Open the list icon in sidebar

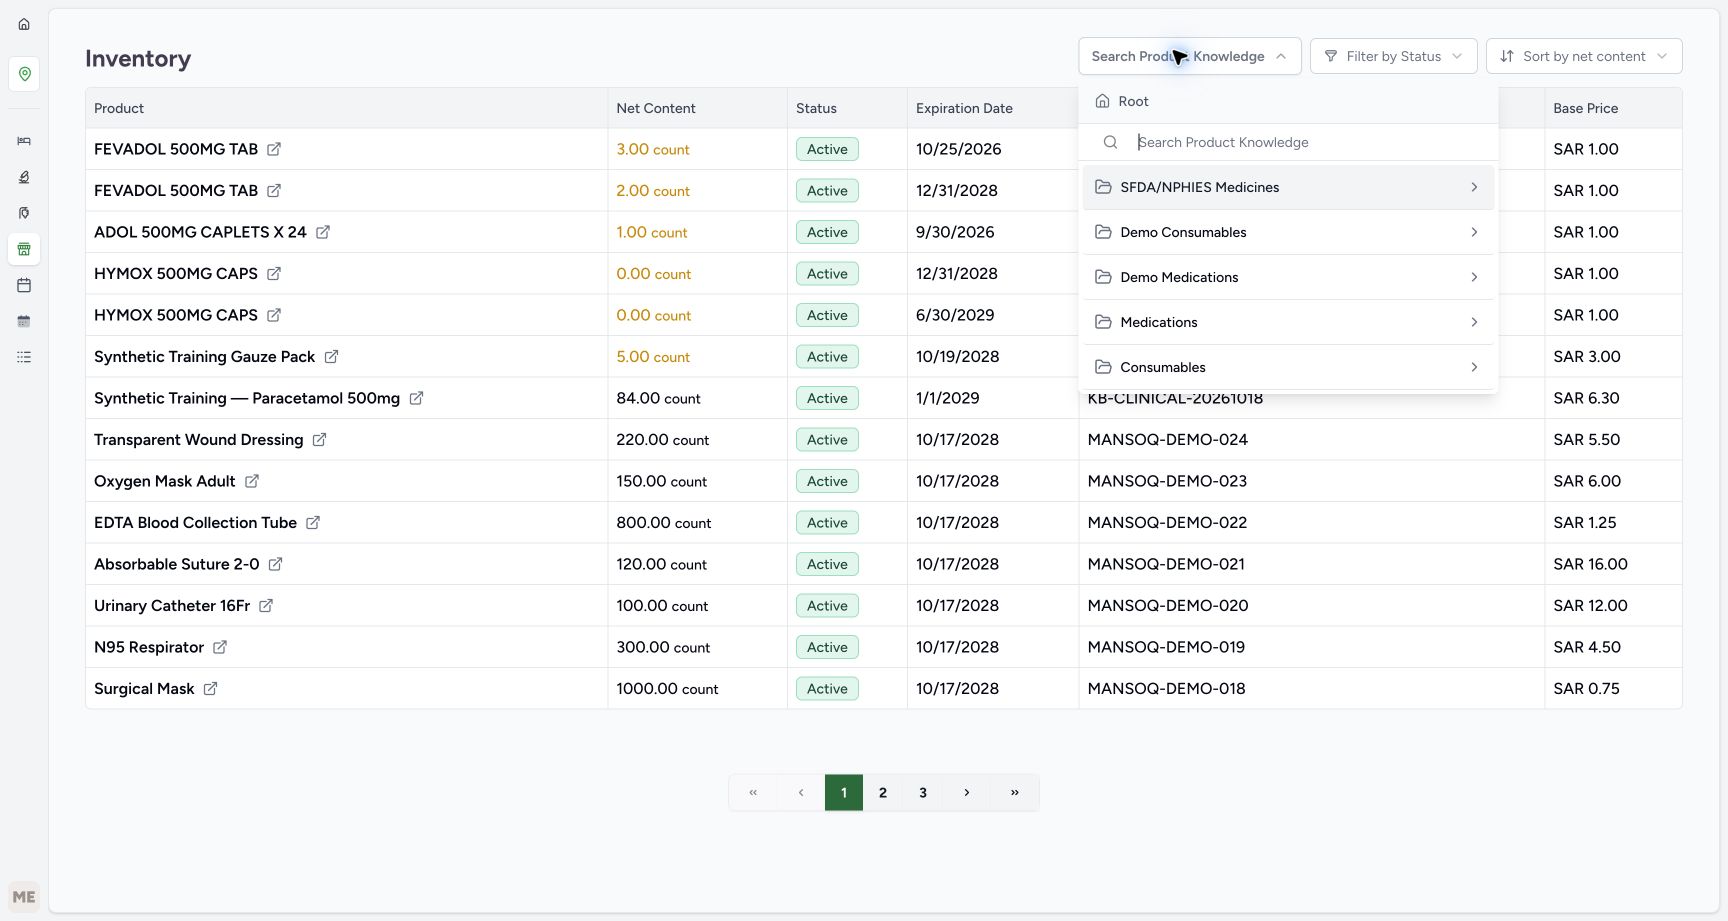tap(24, 357)
